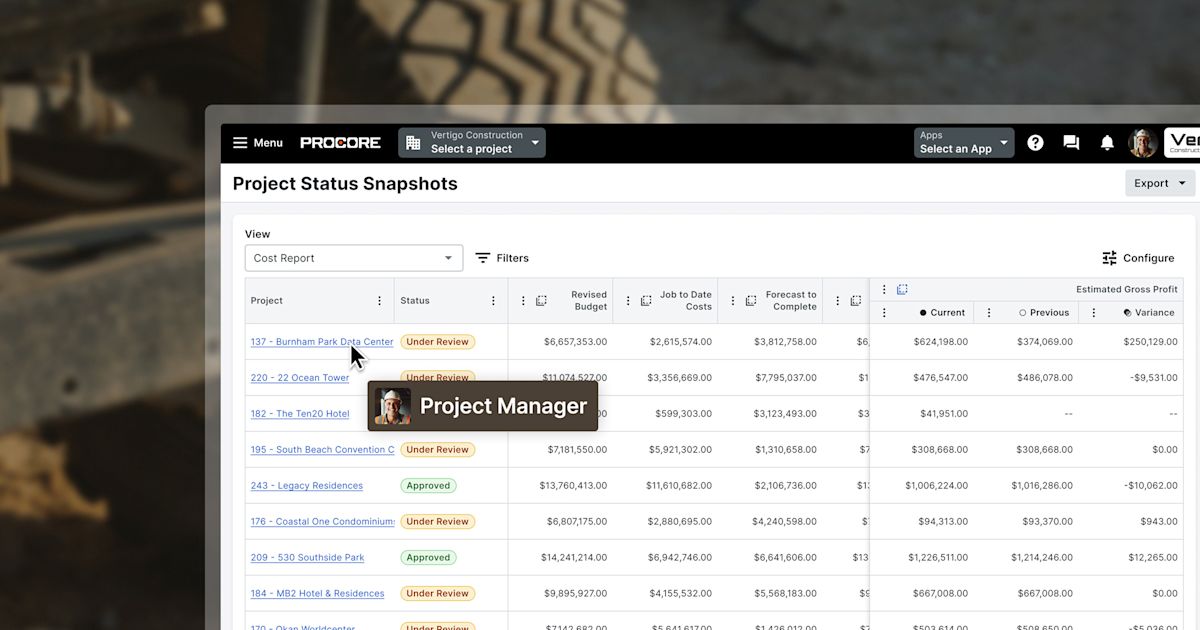This screenshot has height=630, width=1200.
Task: Select job to date cost $3,356,669.00
Action: 680,378
